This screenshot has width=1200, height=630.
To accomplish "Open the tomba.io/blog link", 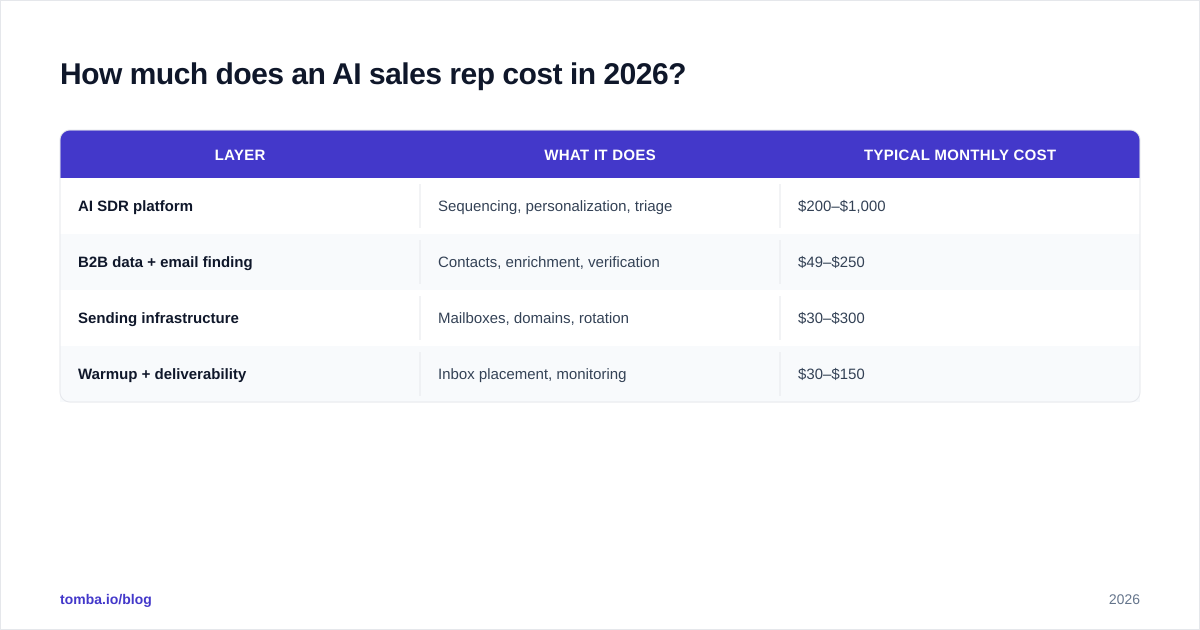I will [x=106, y=599].
